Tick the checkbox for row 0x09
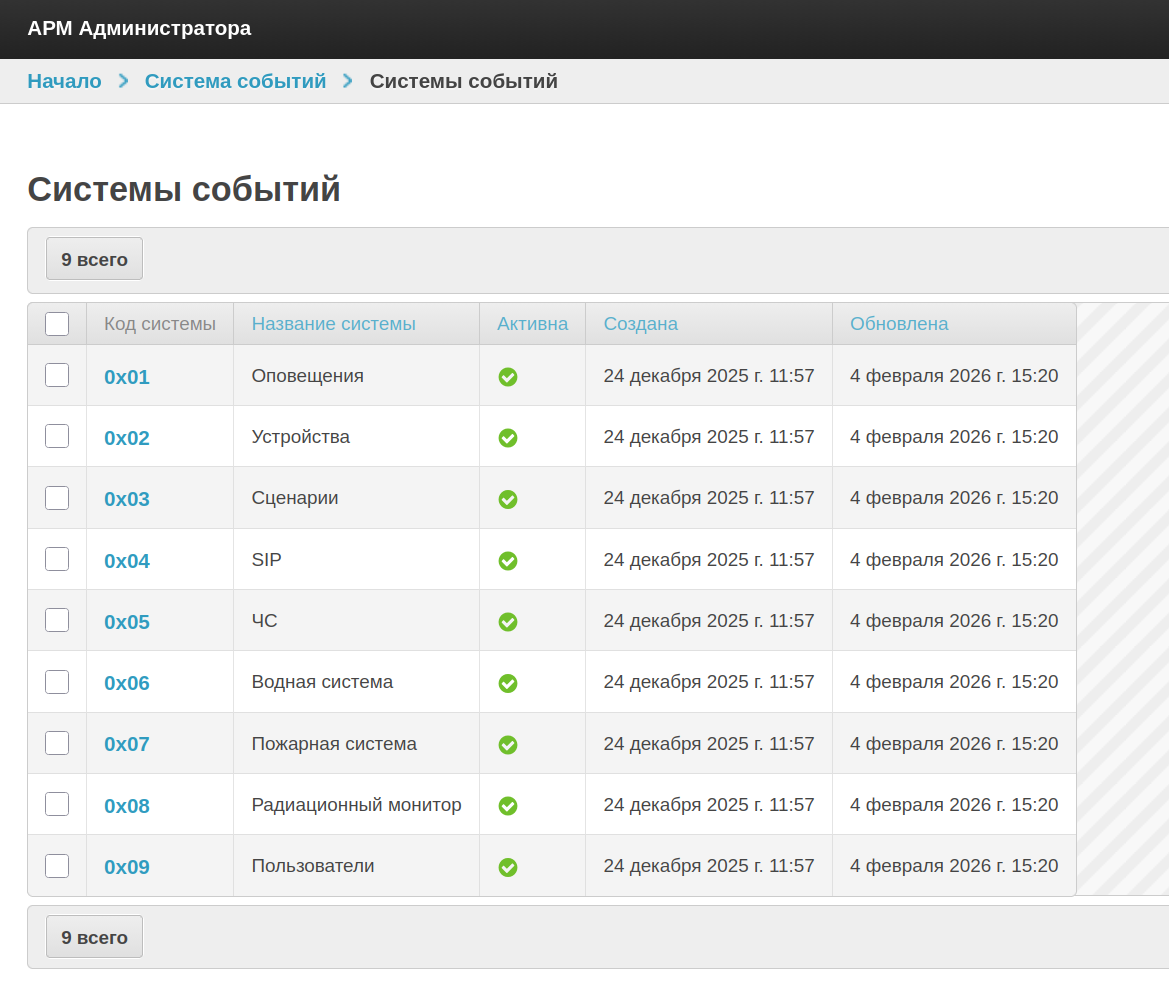The height and width of the screenshot is (998, 1169). point(57,866)
